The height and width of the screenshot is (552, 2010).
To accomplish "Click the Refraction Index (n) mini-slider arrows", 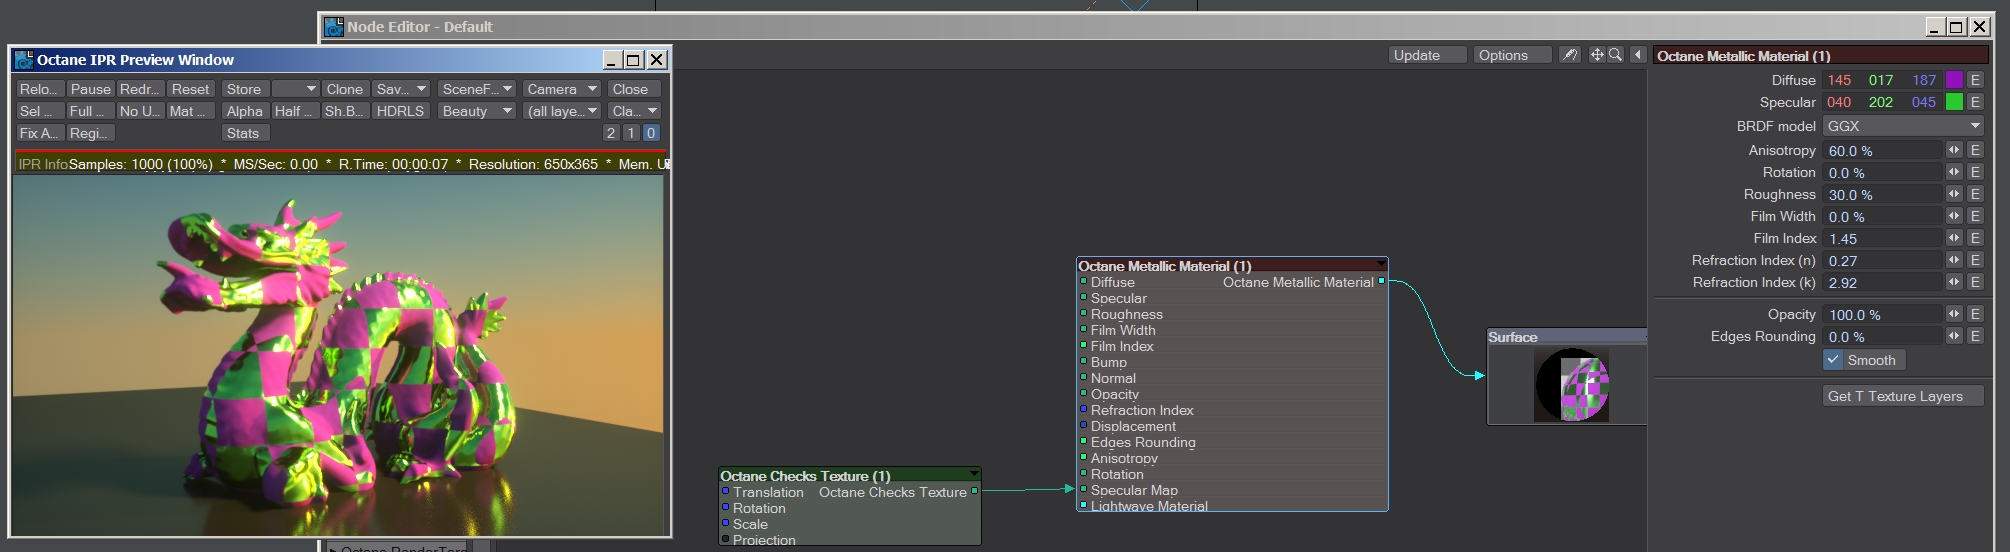I will [1954, 260].
